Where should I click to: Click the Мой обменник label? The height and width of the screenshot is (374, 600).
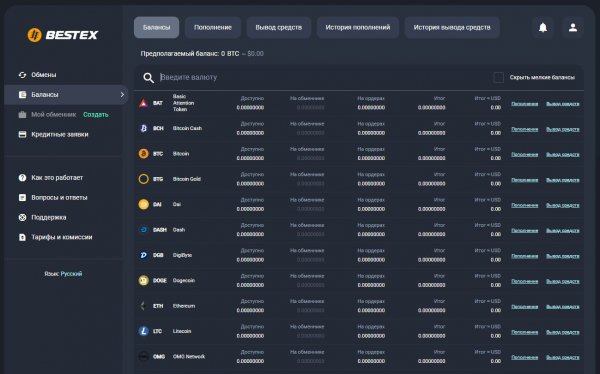[x=54, y=114]
